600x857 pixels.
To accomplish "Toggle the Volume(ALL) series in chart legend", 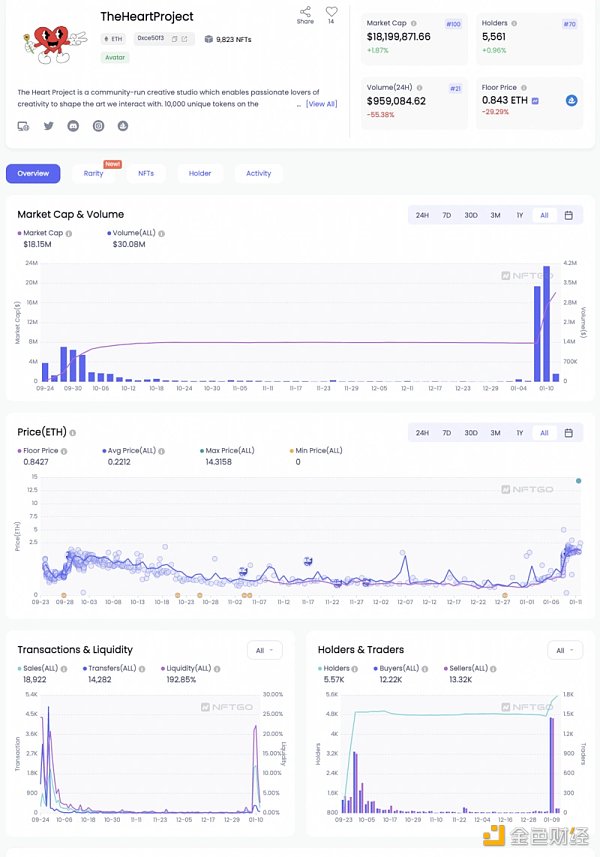I will click(135, 233).
